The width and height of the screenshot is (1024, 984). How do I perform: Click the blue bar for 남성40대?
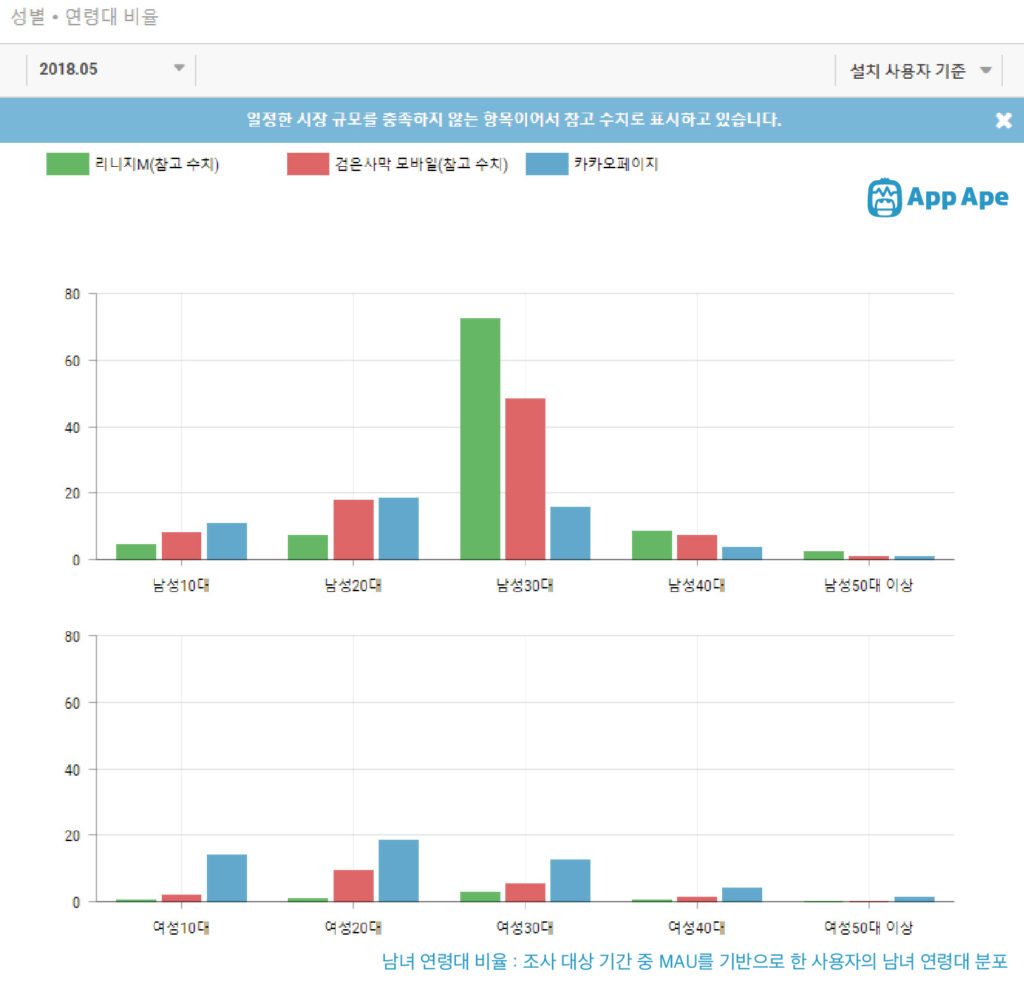click(x=742, y=553)
